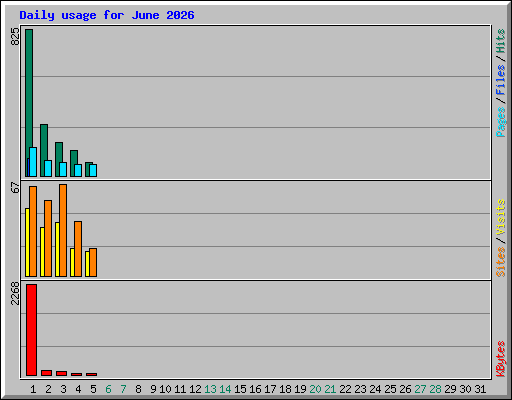Click day 5 on the date axis
The image size is (512, 400).
point(93,389)
